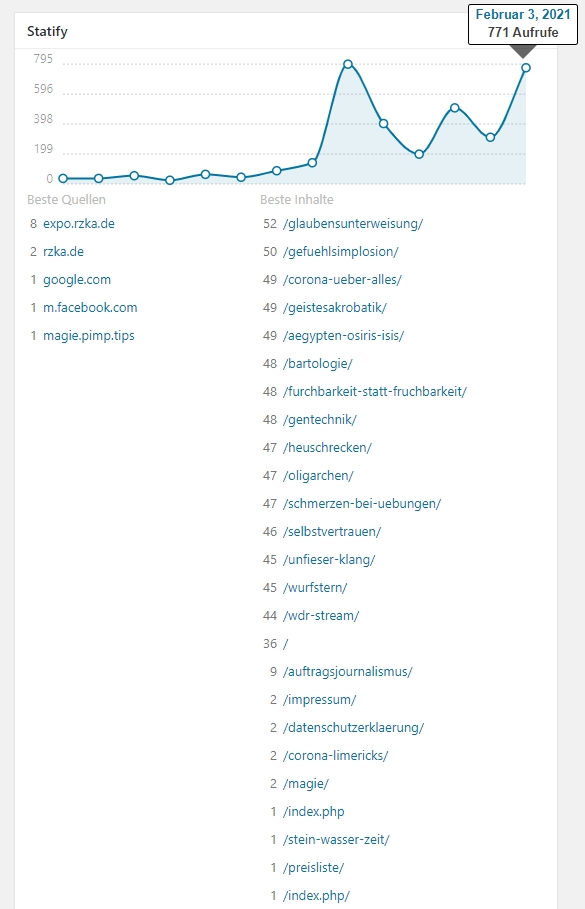Open the /glaubensunterweisung/ page link
585x909 pixels.
[x=353, y=224]
